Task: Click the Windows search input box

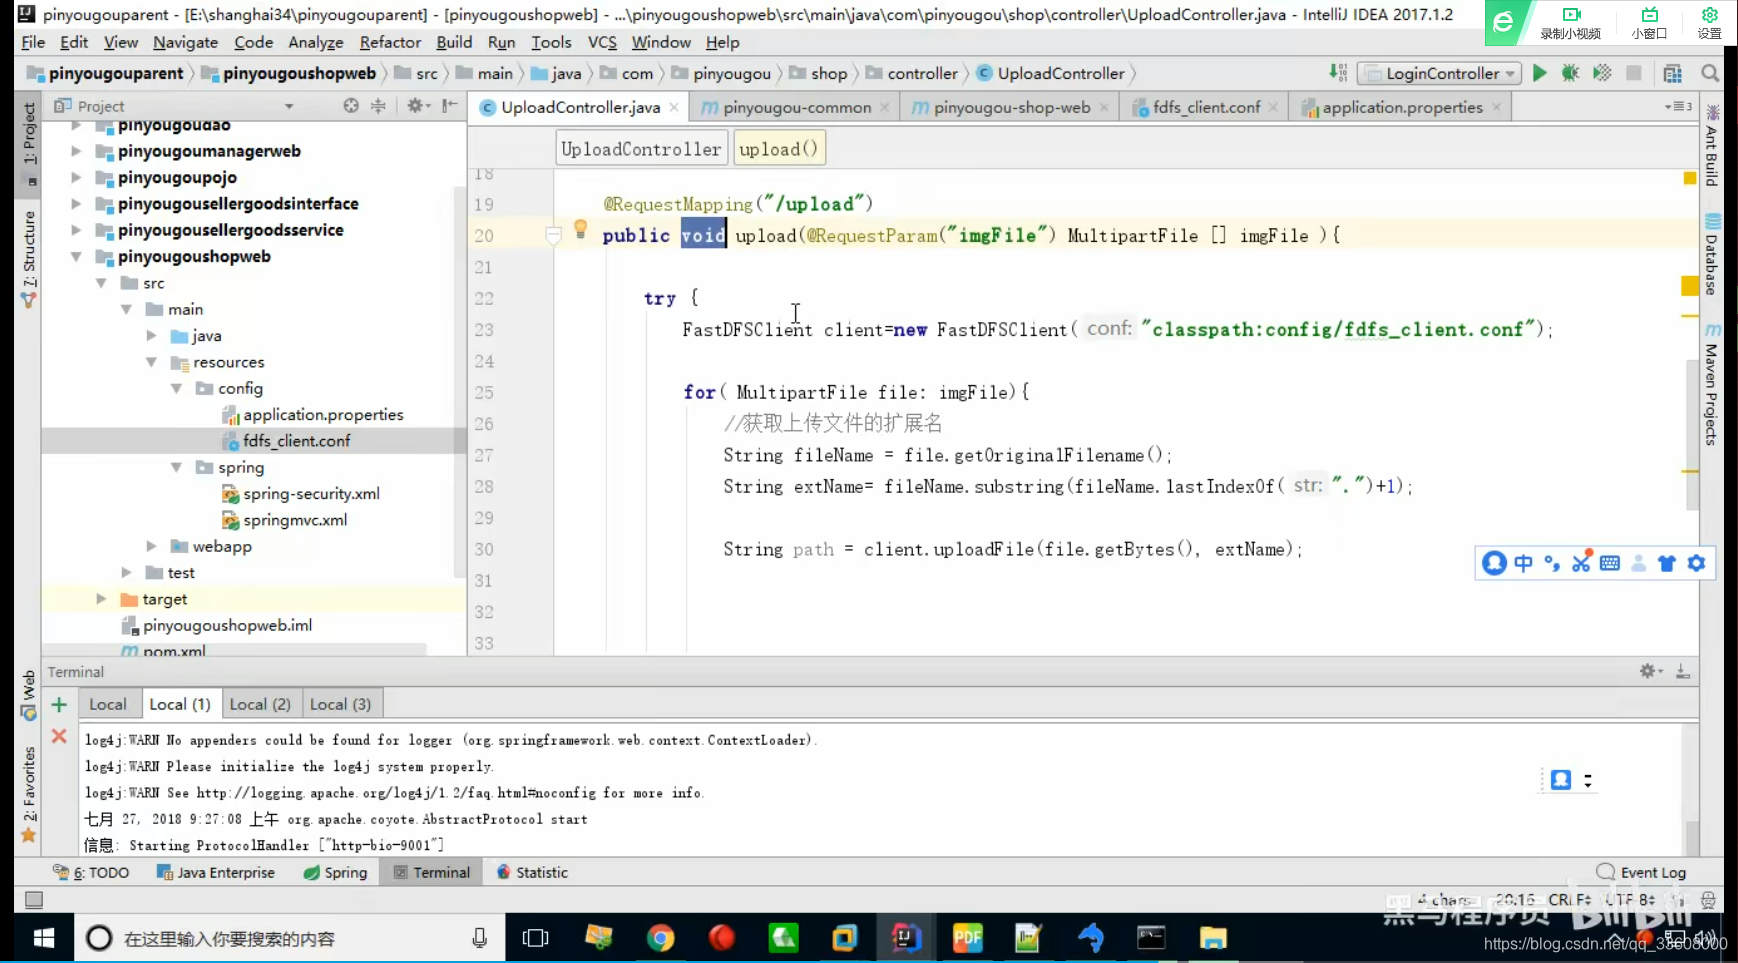Action: coord(290,938)
